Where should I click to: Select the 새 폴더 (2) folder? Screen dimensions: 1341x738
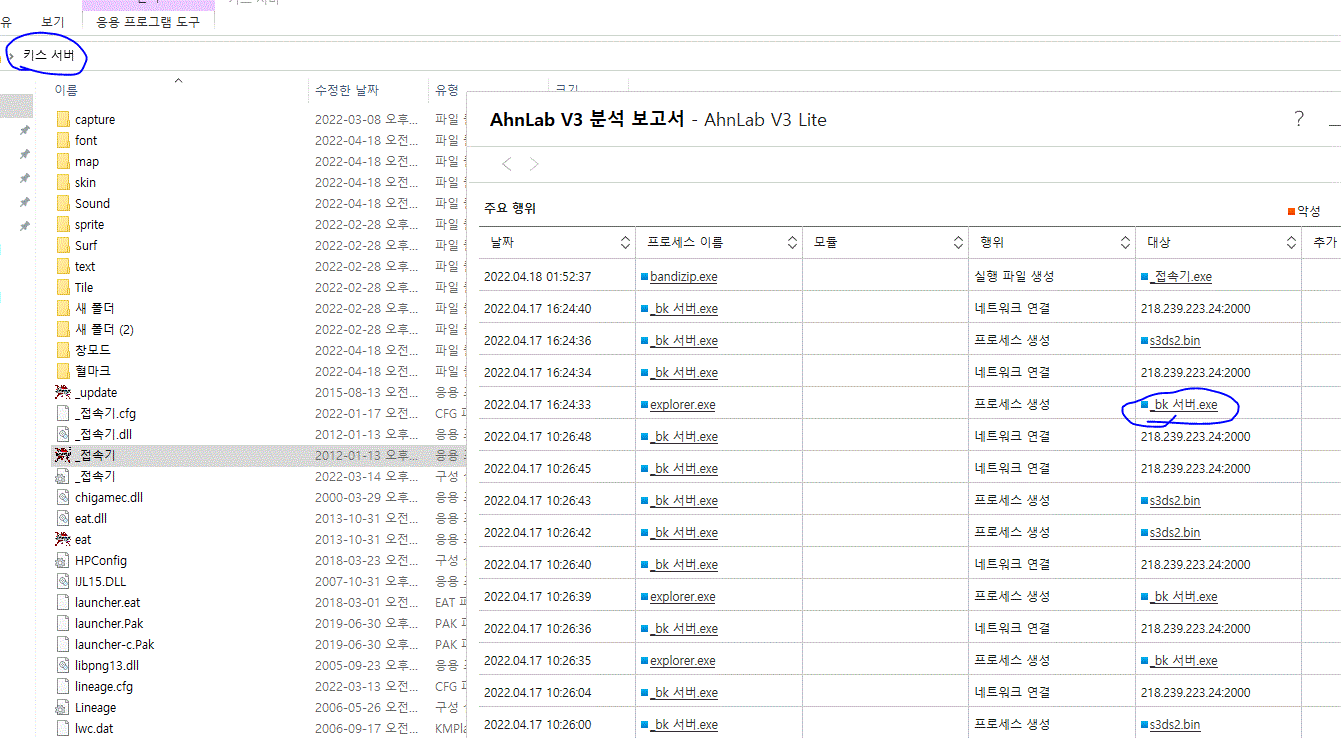click(104, 329)
